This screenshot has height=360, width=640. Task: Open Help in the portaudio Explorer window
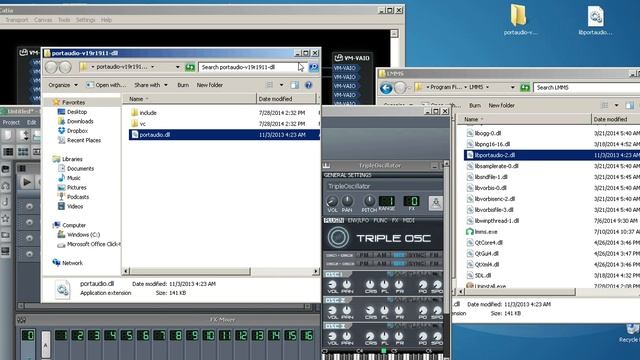[309, 85]
